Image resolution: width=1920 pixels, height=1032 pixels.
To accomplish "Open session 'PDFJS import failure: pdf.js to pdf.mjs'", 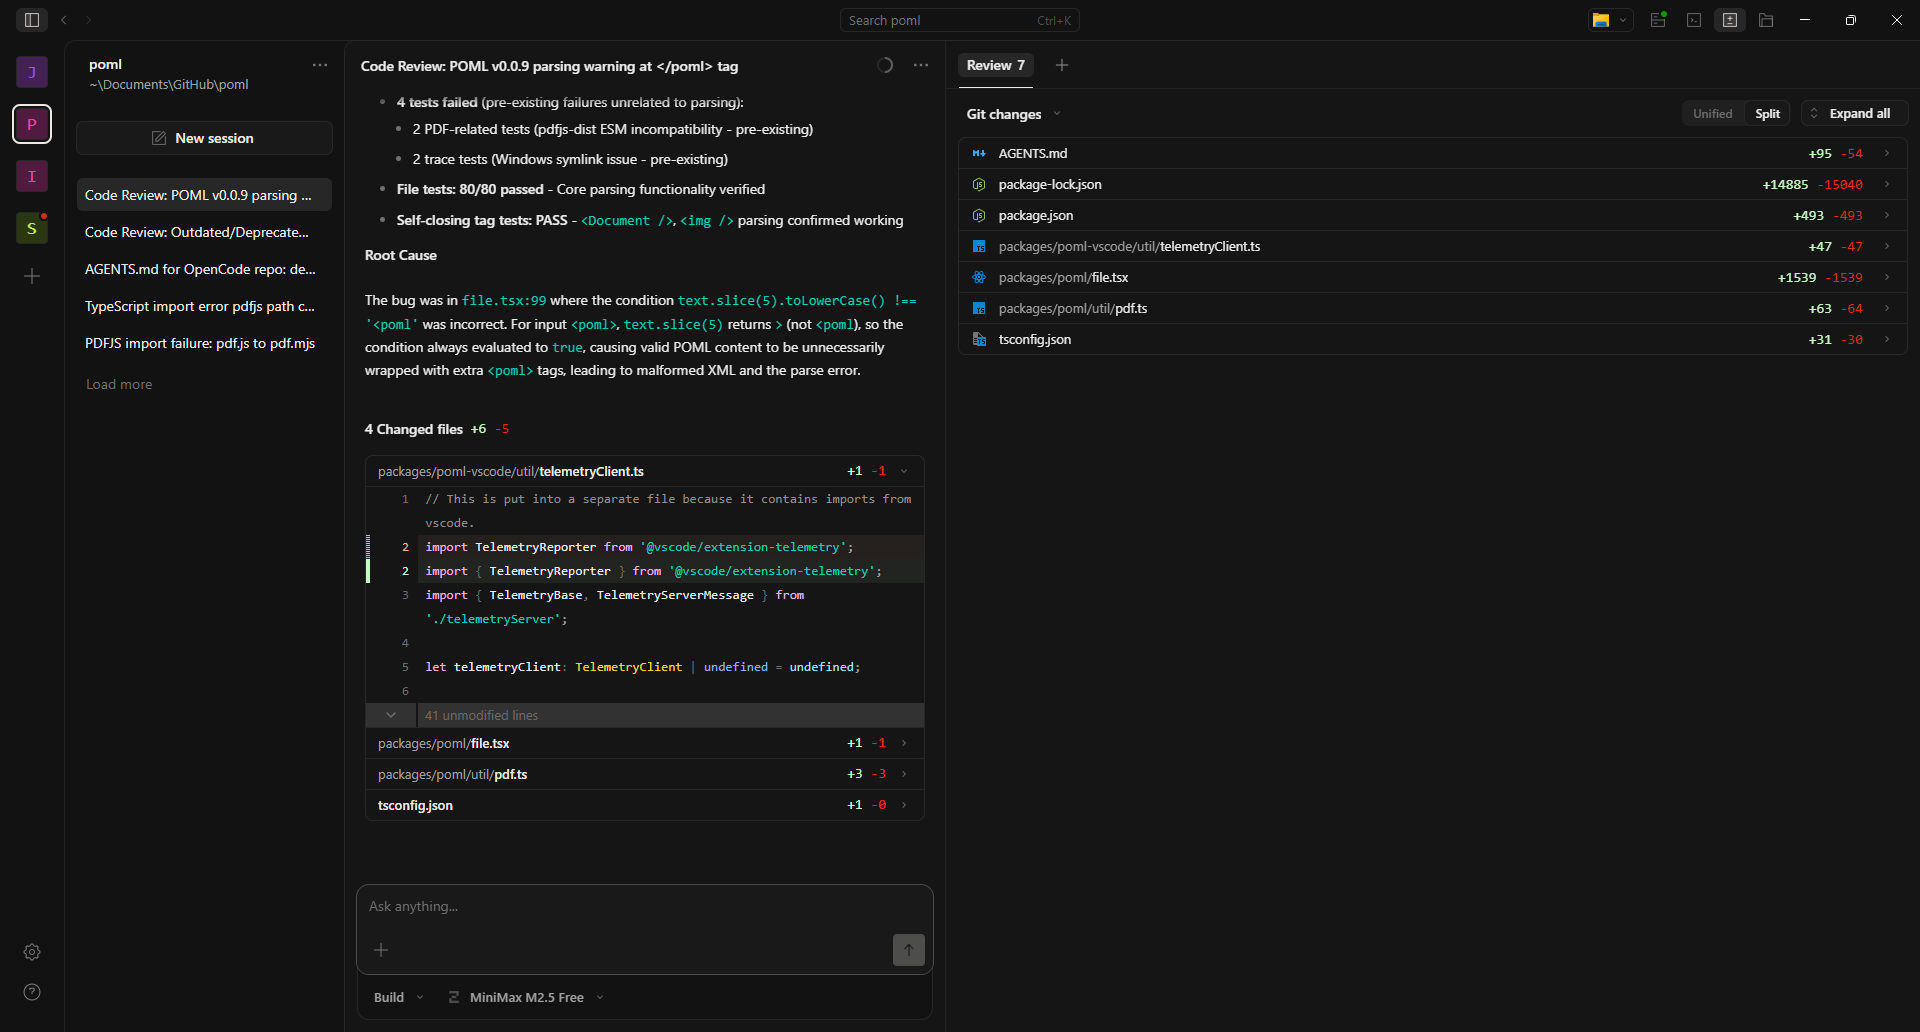I will click(204, 343).
